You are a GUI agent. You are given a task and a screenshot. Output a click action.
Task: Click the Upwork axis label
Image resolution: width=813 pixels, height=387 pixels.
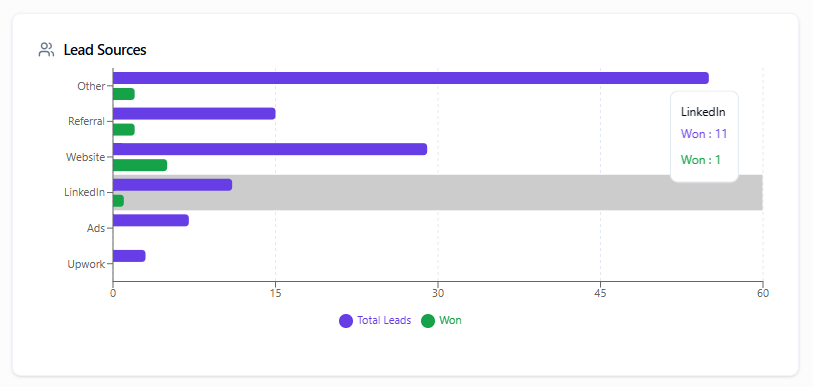click(86, 264)
